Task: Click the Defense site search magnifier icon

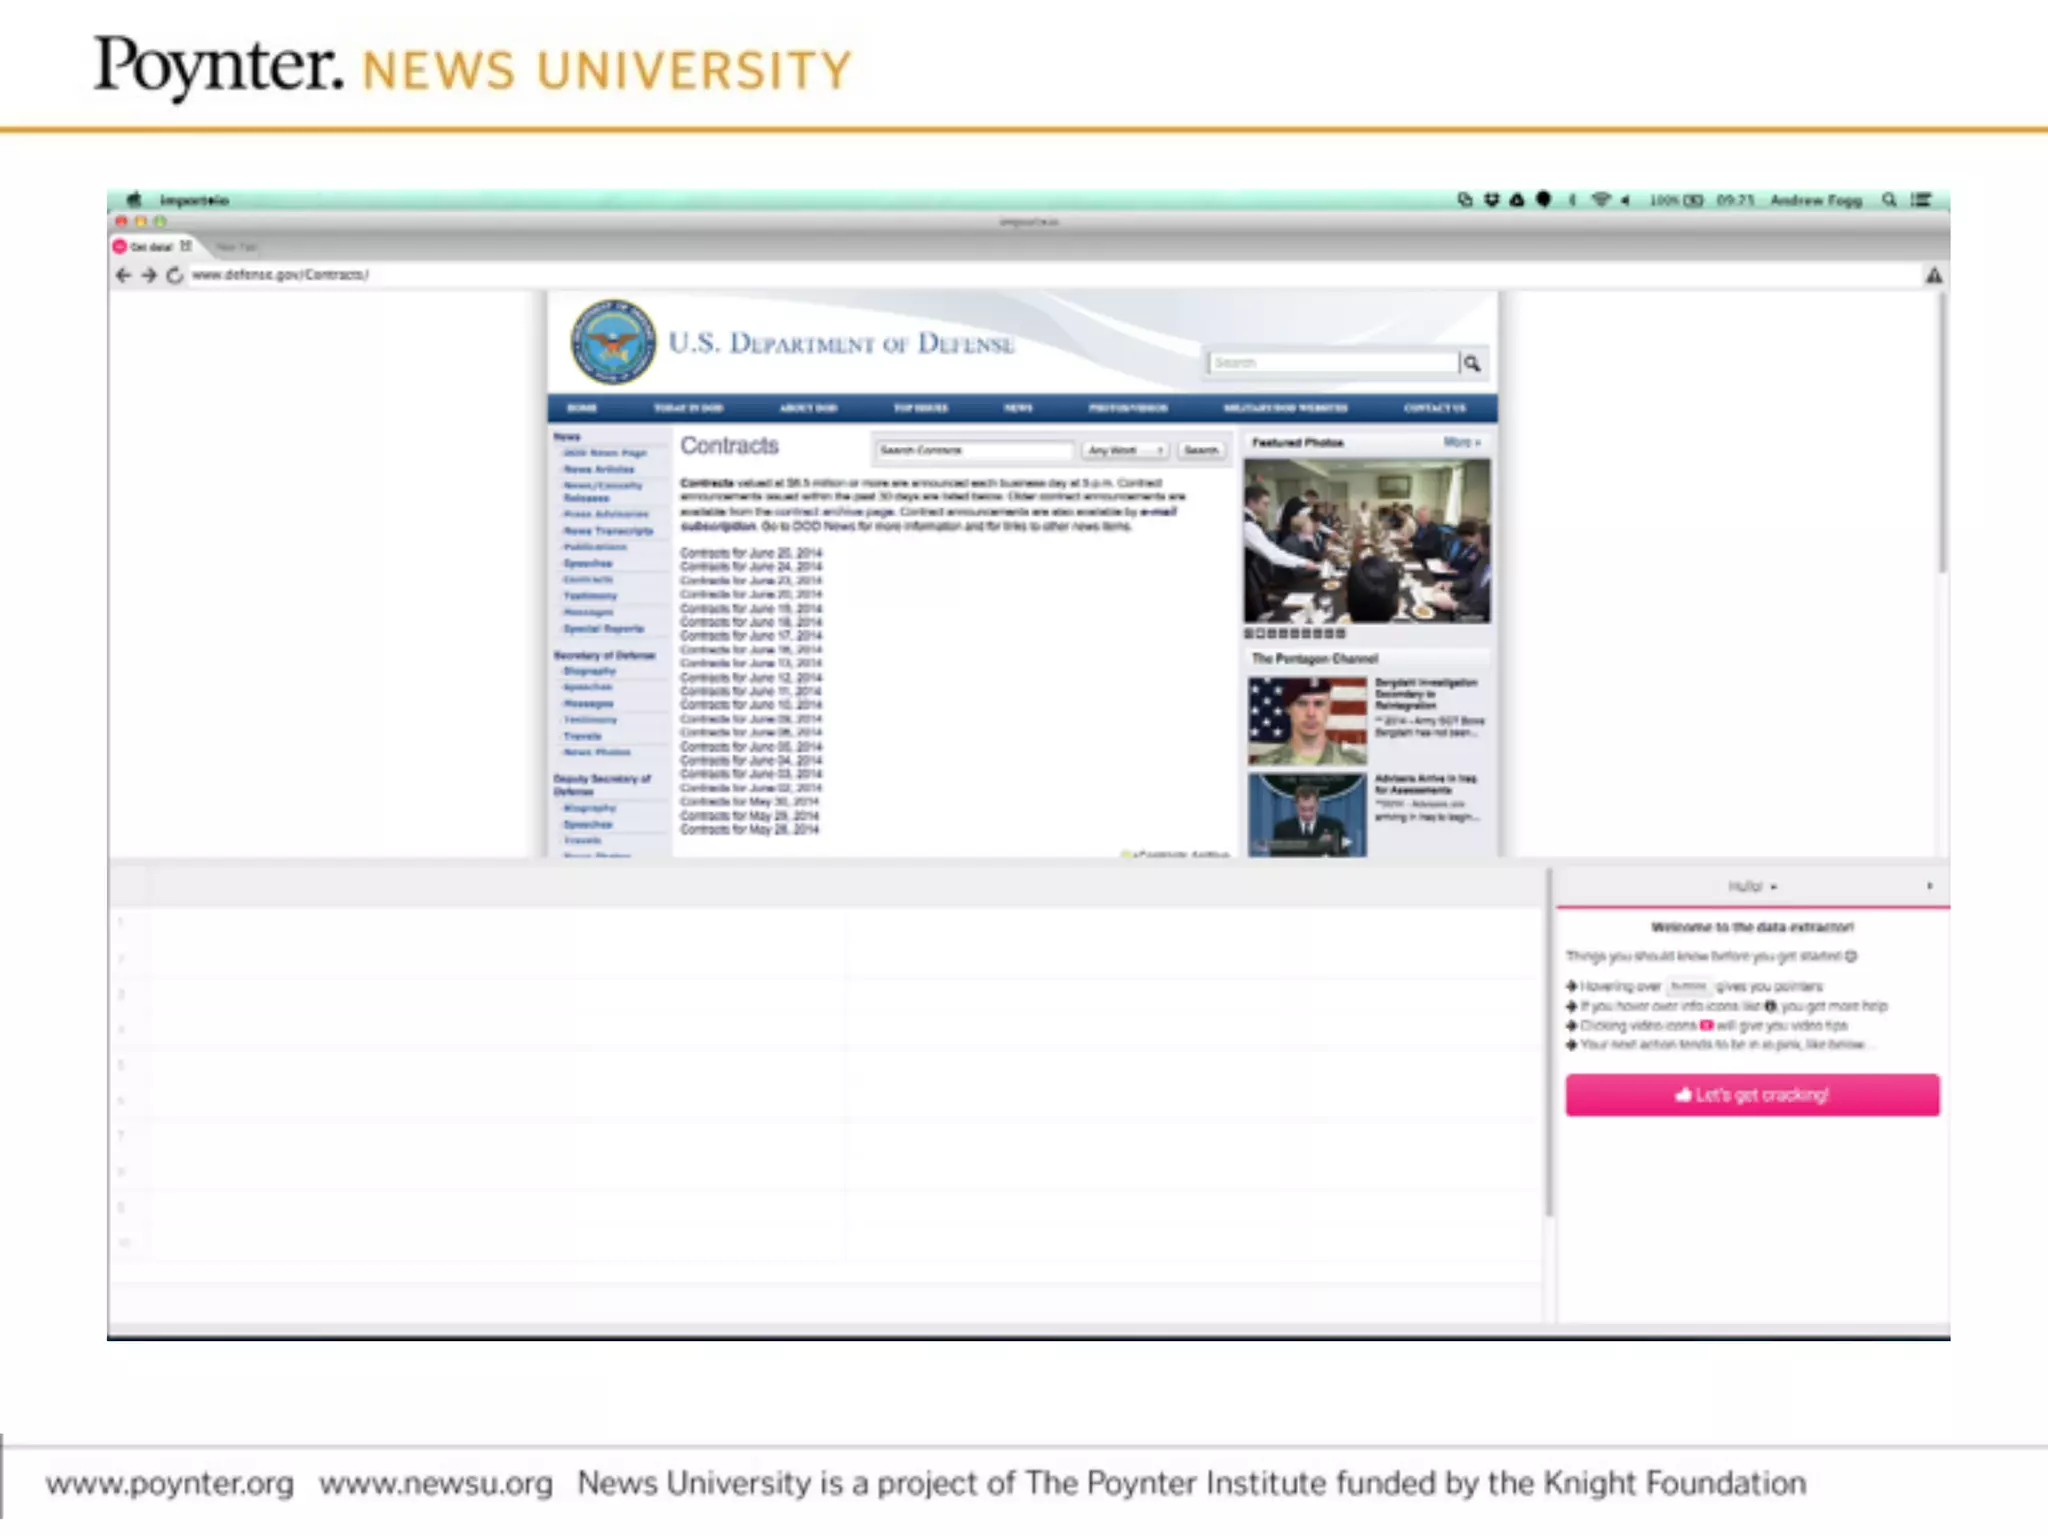Action: (x=1472, y=363)
